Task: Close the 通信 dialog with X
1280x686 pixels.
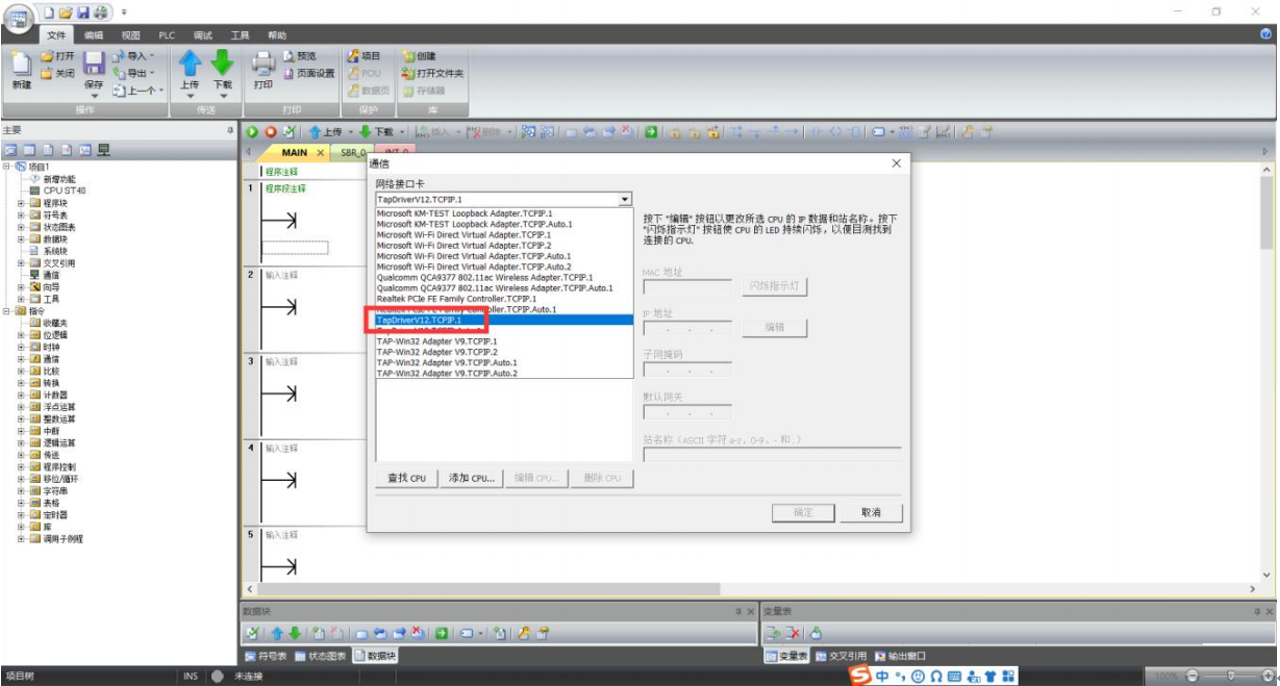Action: pyautogui.click(x=896, y=163)
